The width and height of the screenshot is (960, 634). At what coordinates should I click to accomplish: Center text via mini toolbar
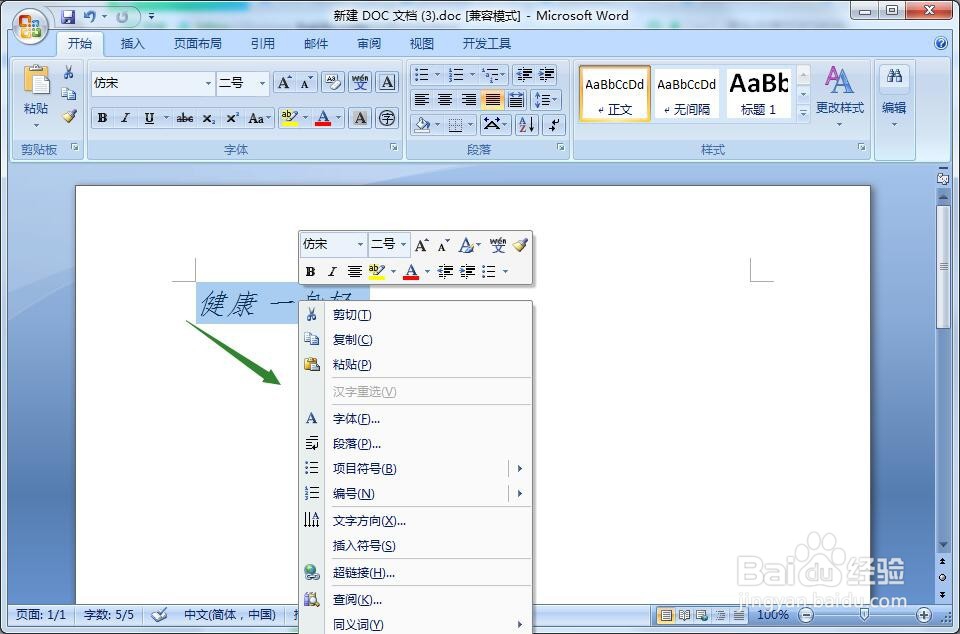click(354, 271)
